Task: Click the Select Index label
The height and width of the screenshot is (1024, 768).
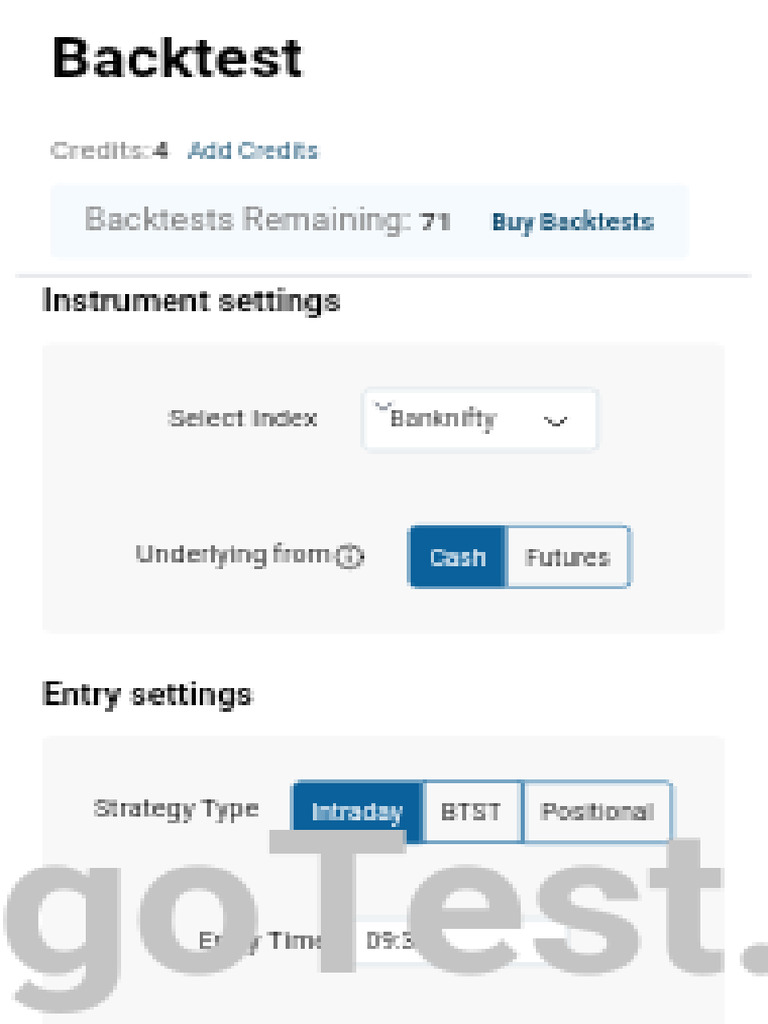Action: (x=242, y=418)
